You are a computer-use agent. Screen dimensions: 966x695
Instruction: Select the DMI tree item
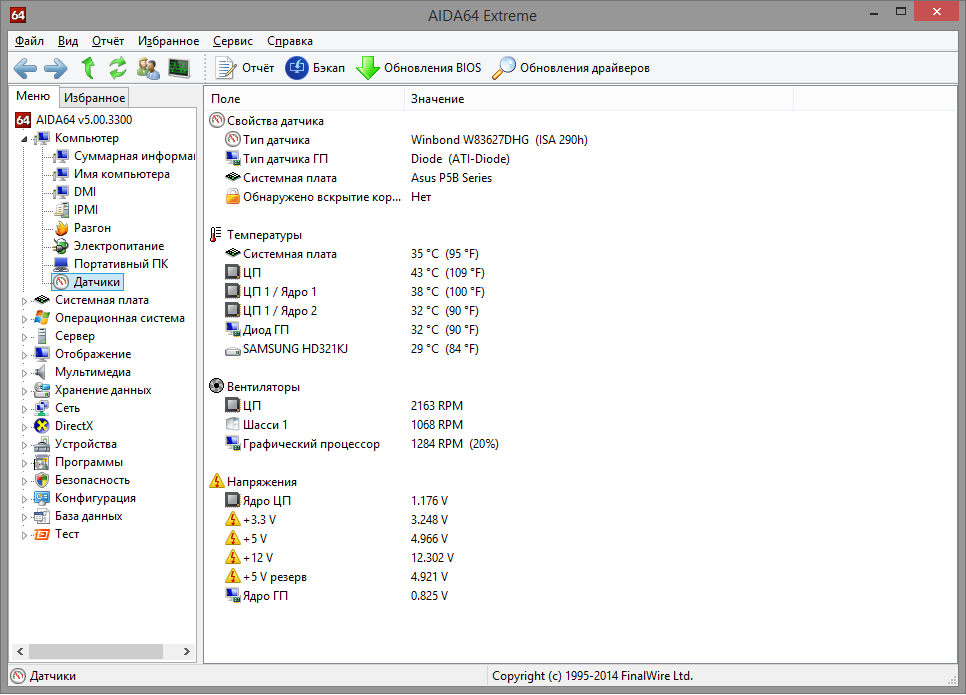(85, 192)
